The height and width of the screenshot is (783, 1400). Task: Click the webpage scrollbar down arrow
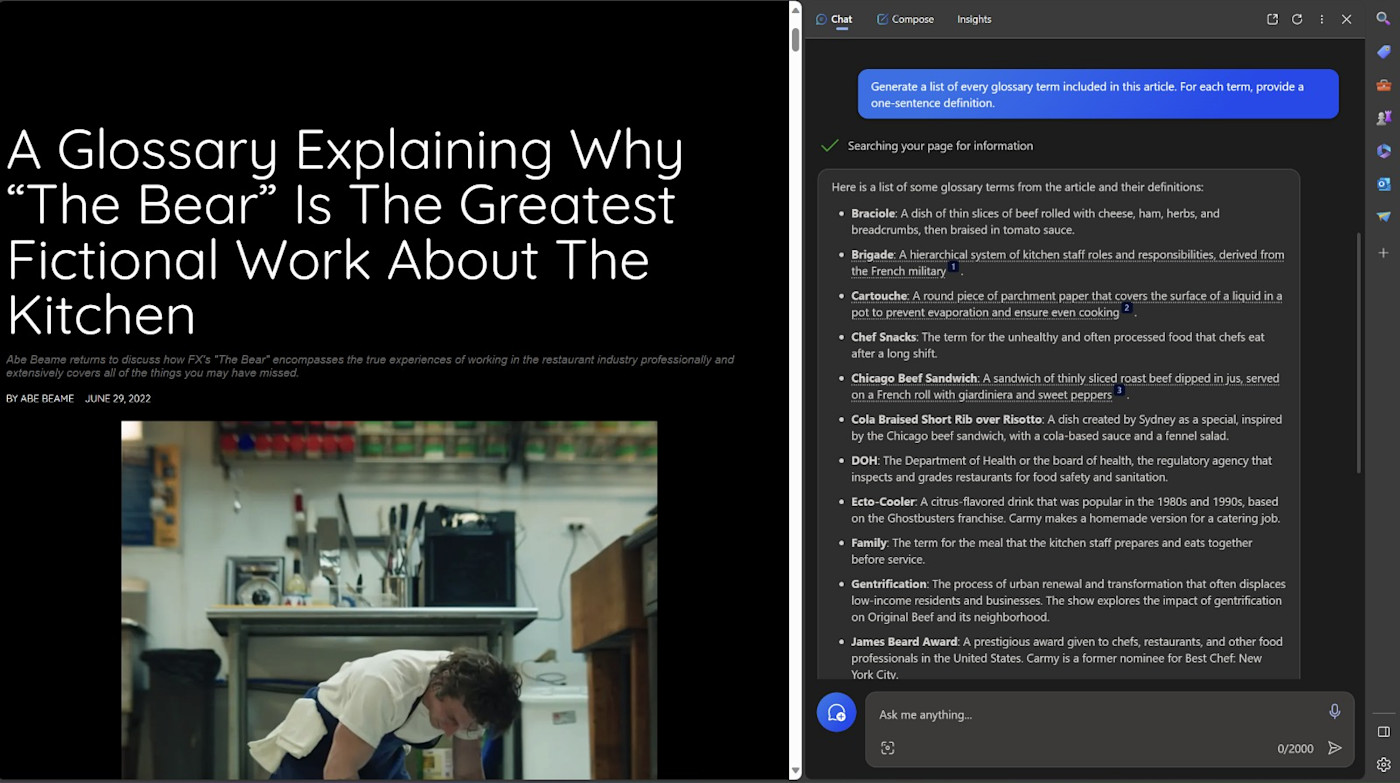tap(795, 772)
